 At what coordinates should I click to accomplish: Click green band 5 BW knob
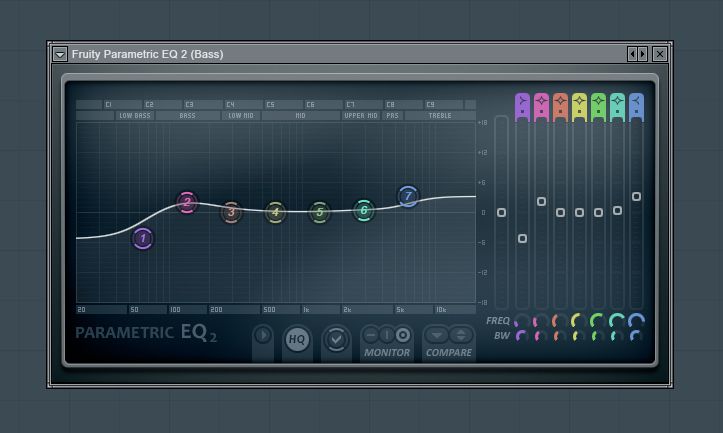coord(598,336)
